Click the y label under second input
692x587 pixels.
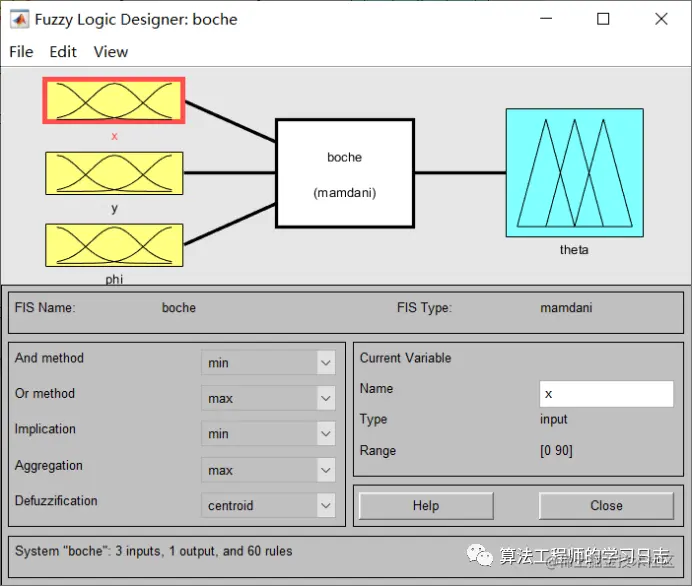tap(114, 208)
